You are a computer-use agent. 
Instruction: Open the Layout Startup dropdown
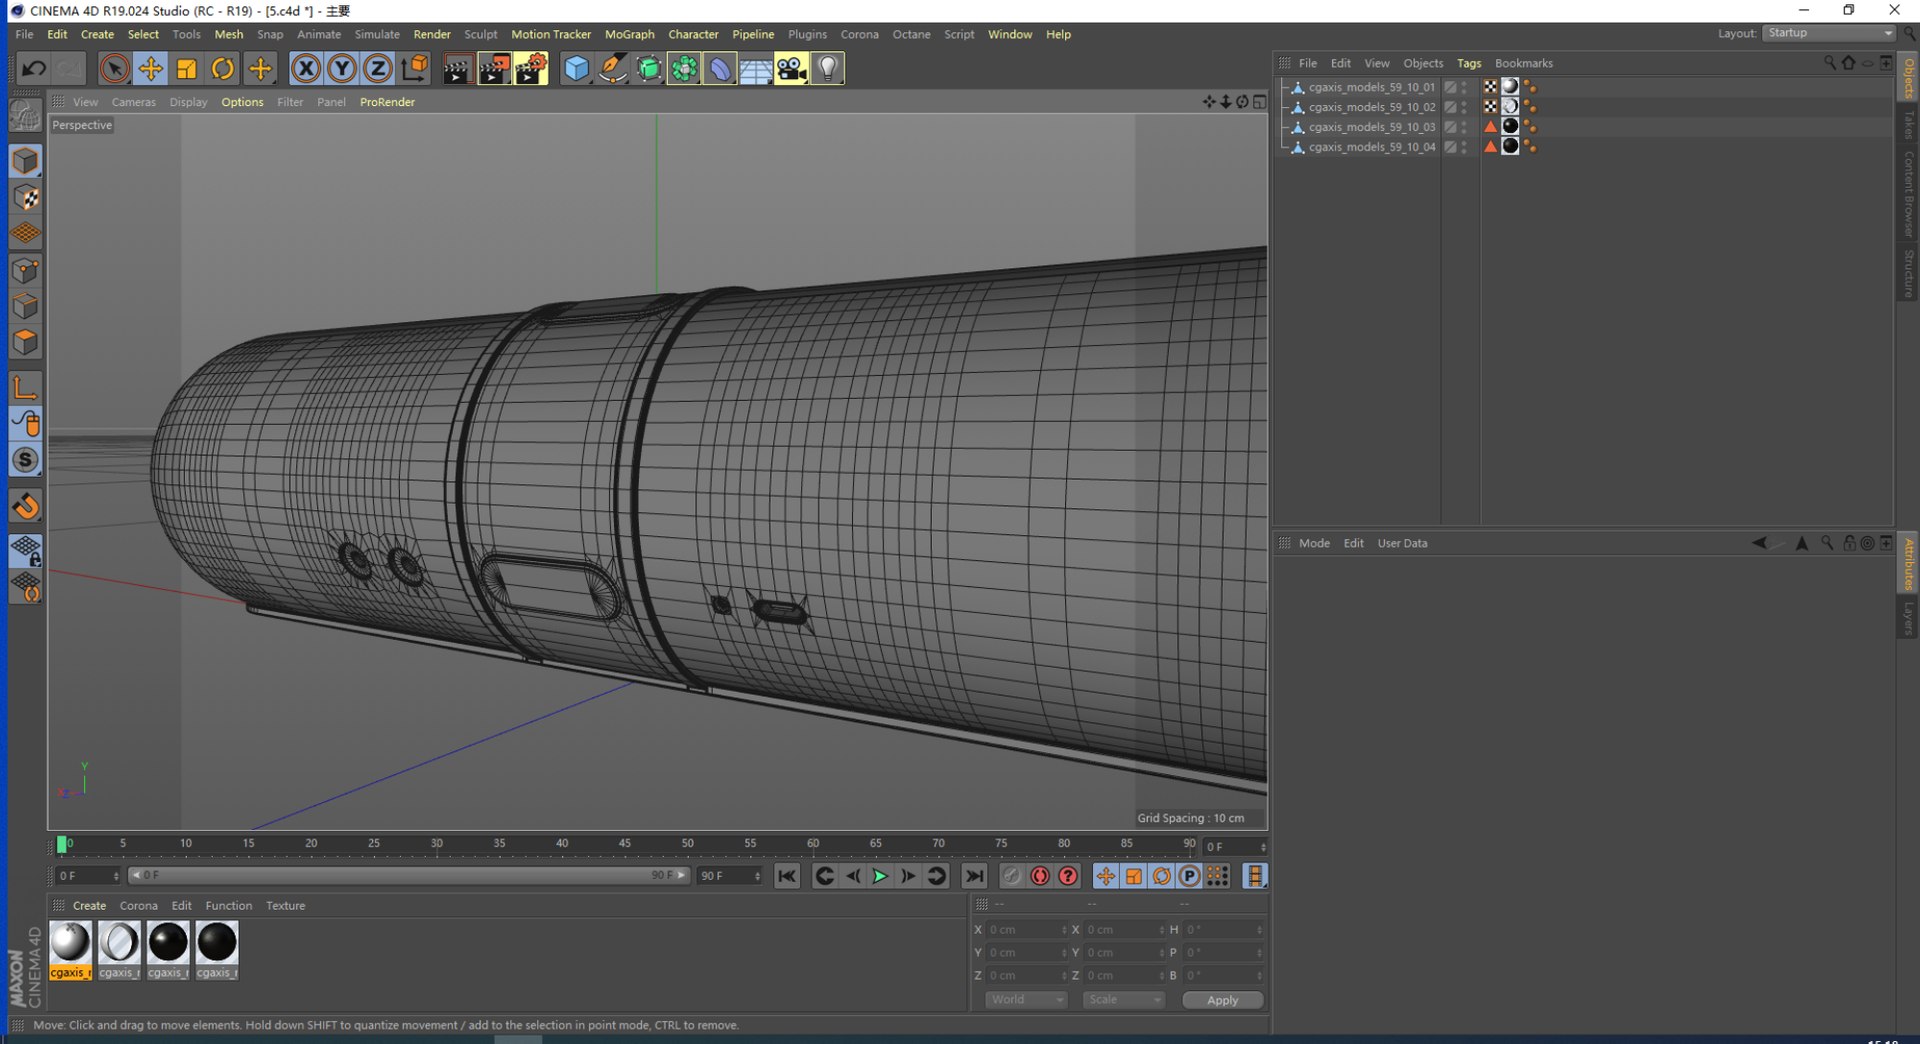pyautogui.click(x=1828, y=33)
